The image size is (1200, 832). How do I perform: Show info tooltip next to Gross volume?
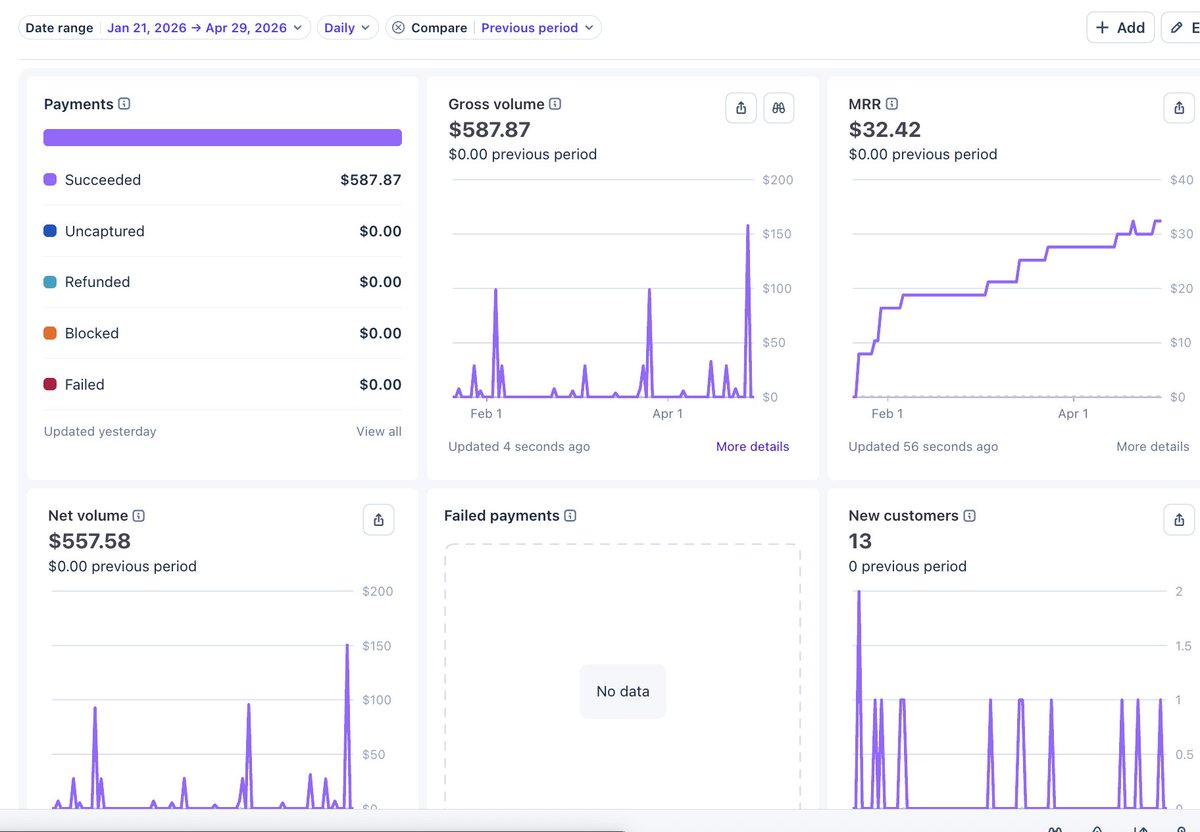(555, 104)
